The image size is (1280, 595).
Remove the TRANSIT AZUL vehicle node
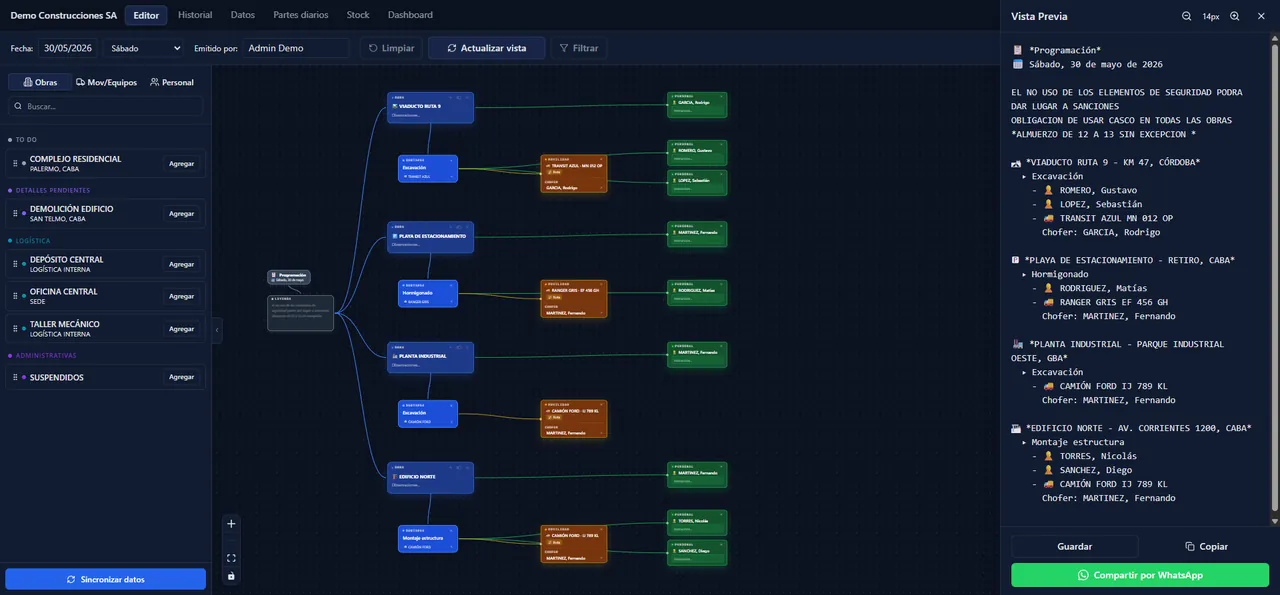pyautogui.click(x=601, y=159)
